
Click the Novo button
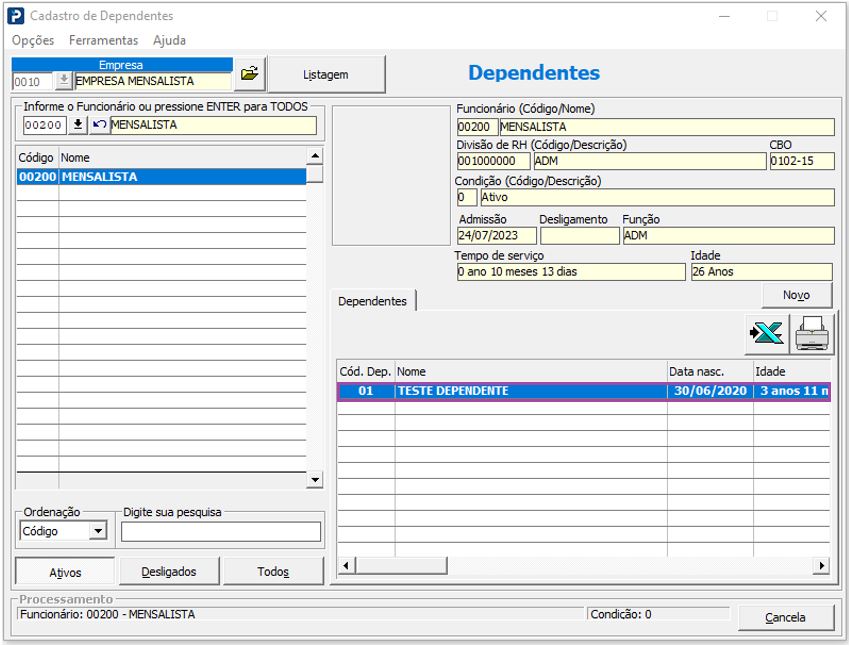pos(796,295)
